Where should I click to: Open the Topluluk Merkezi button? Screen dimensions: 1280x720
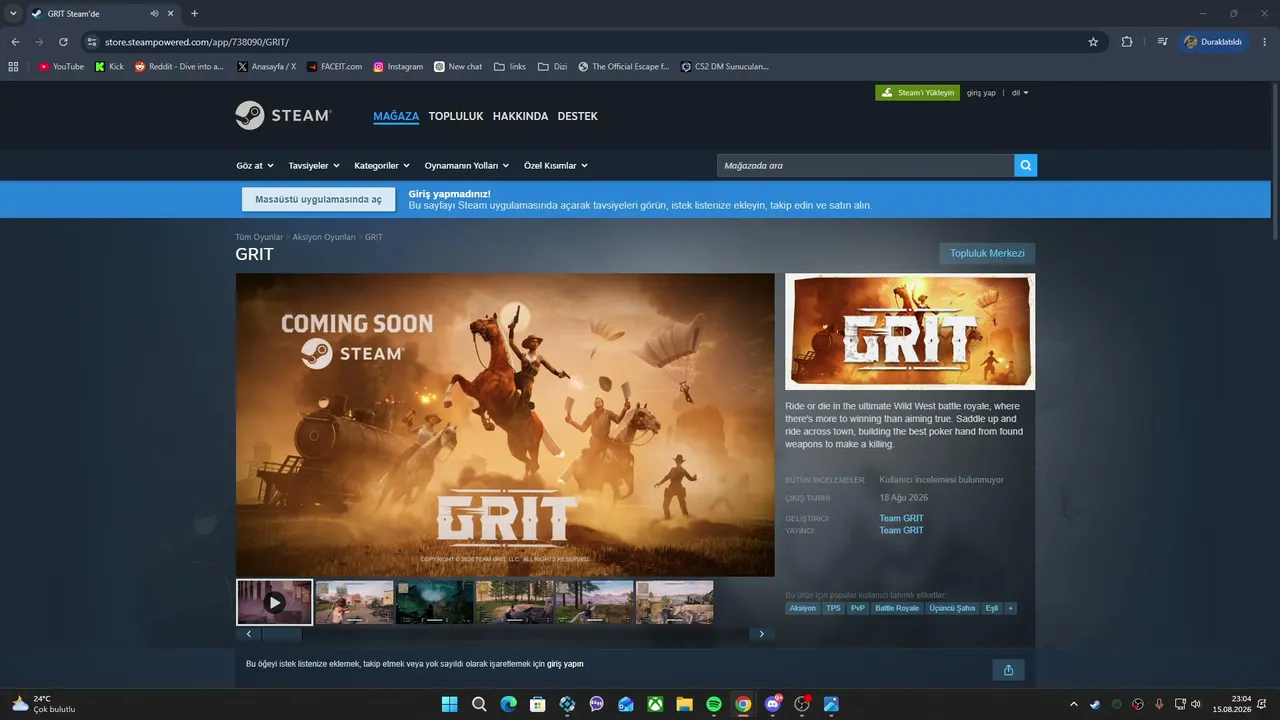coord(987,253)
